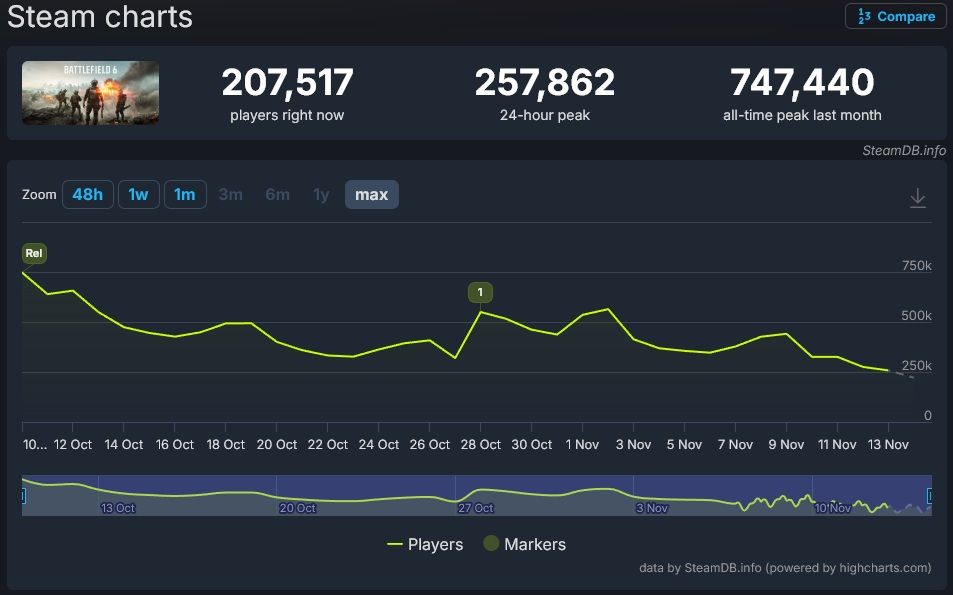Viewport: 953px width, 595px height.
Task: Open the Compare button
Action: [x=896, y=16]
